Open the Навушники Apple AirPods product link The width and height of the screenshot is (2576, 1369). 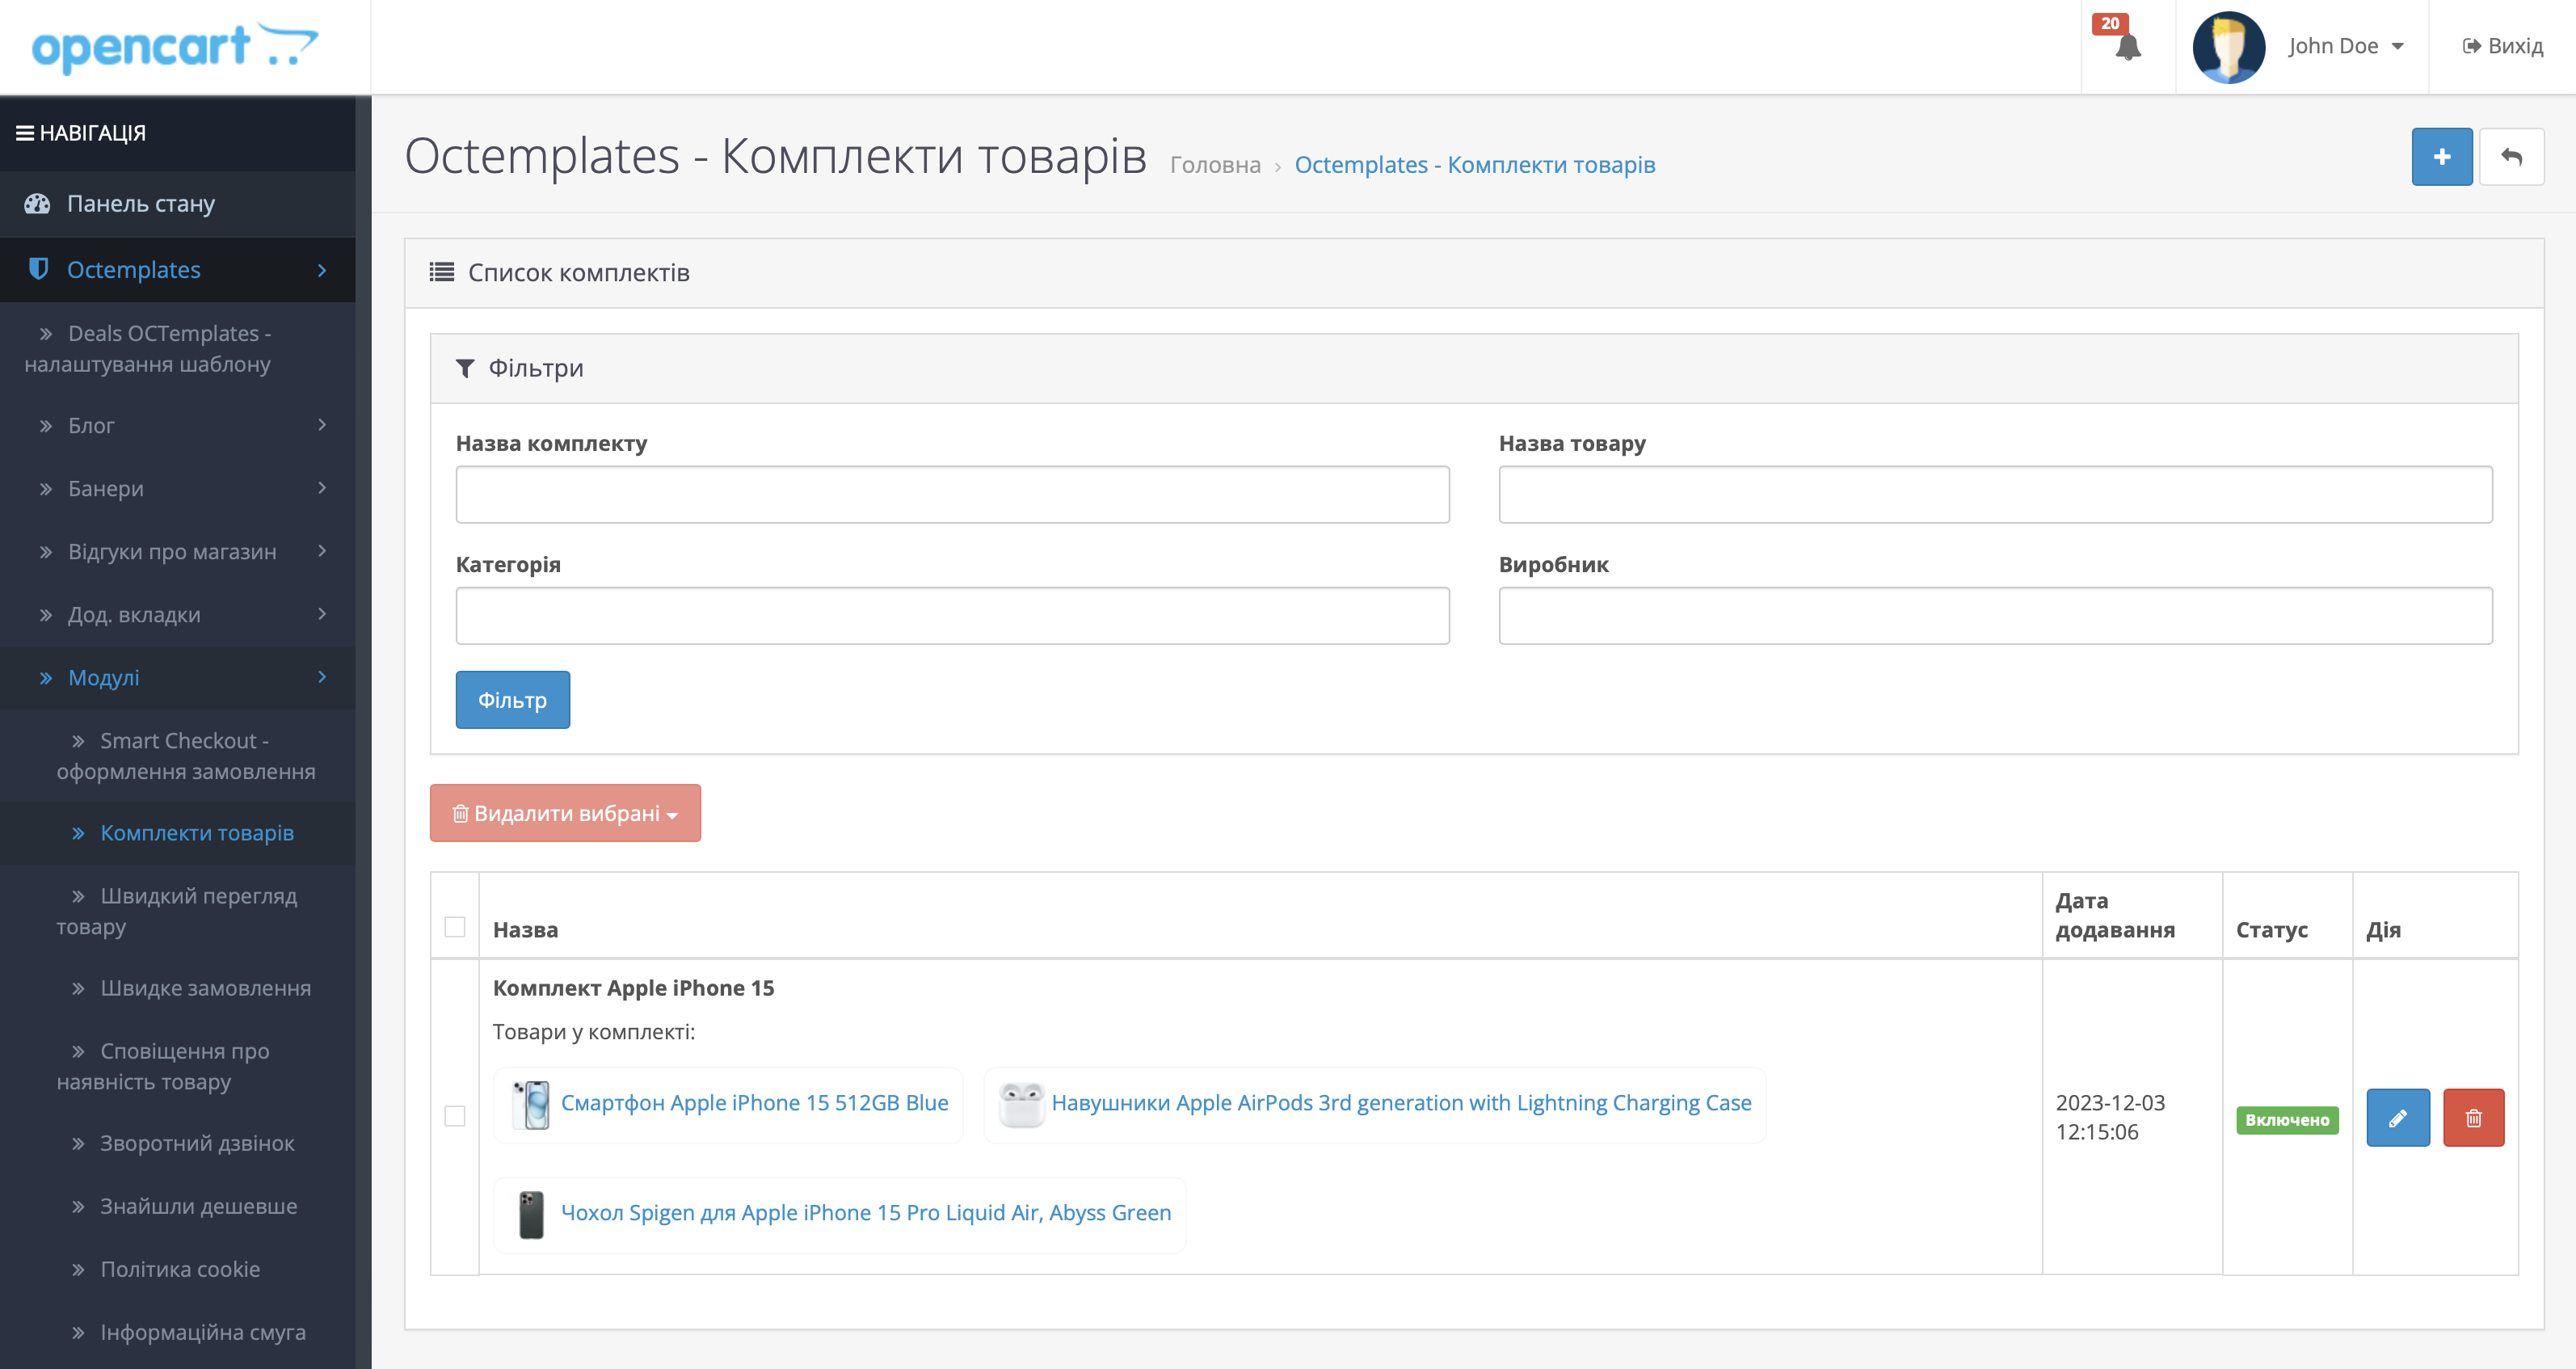point(1401,1103)
